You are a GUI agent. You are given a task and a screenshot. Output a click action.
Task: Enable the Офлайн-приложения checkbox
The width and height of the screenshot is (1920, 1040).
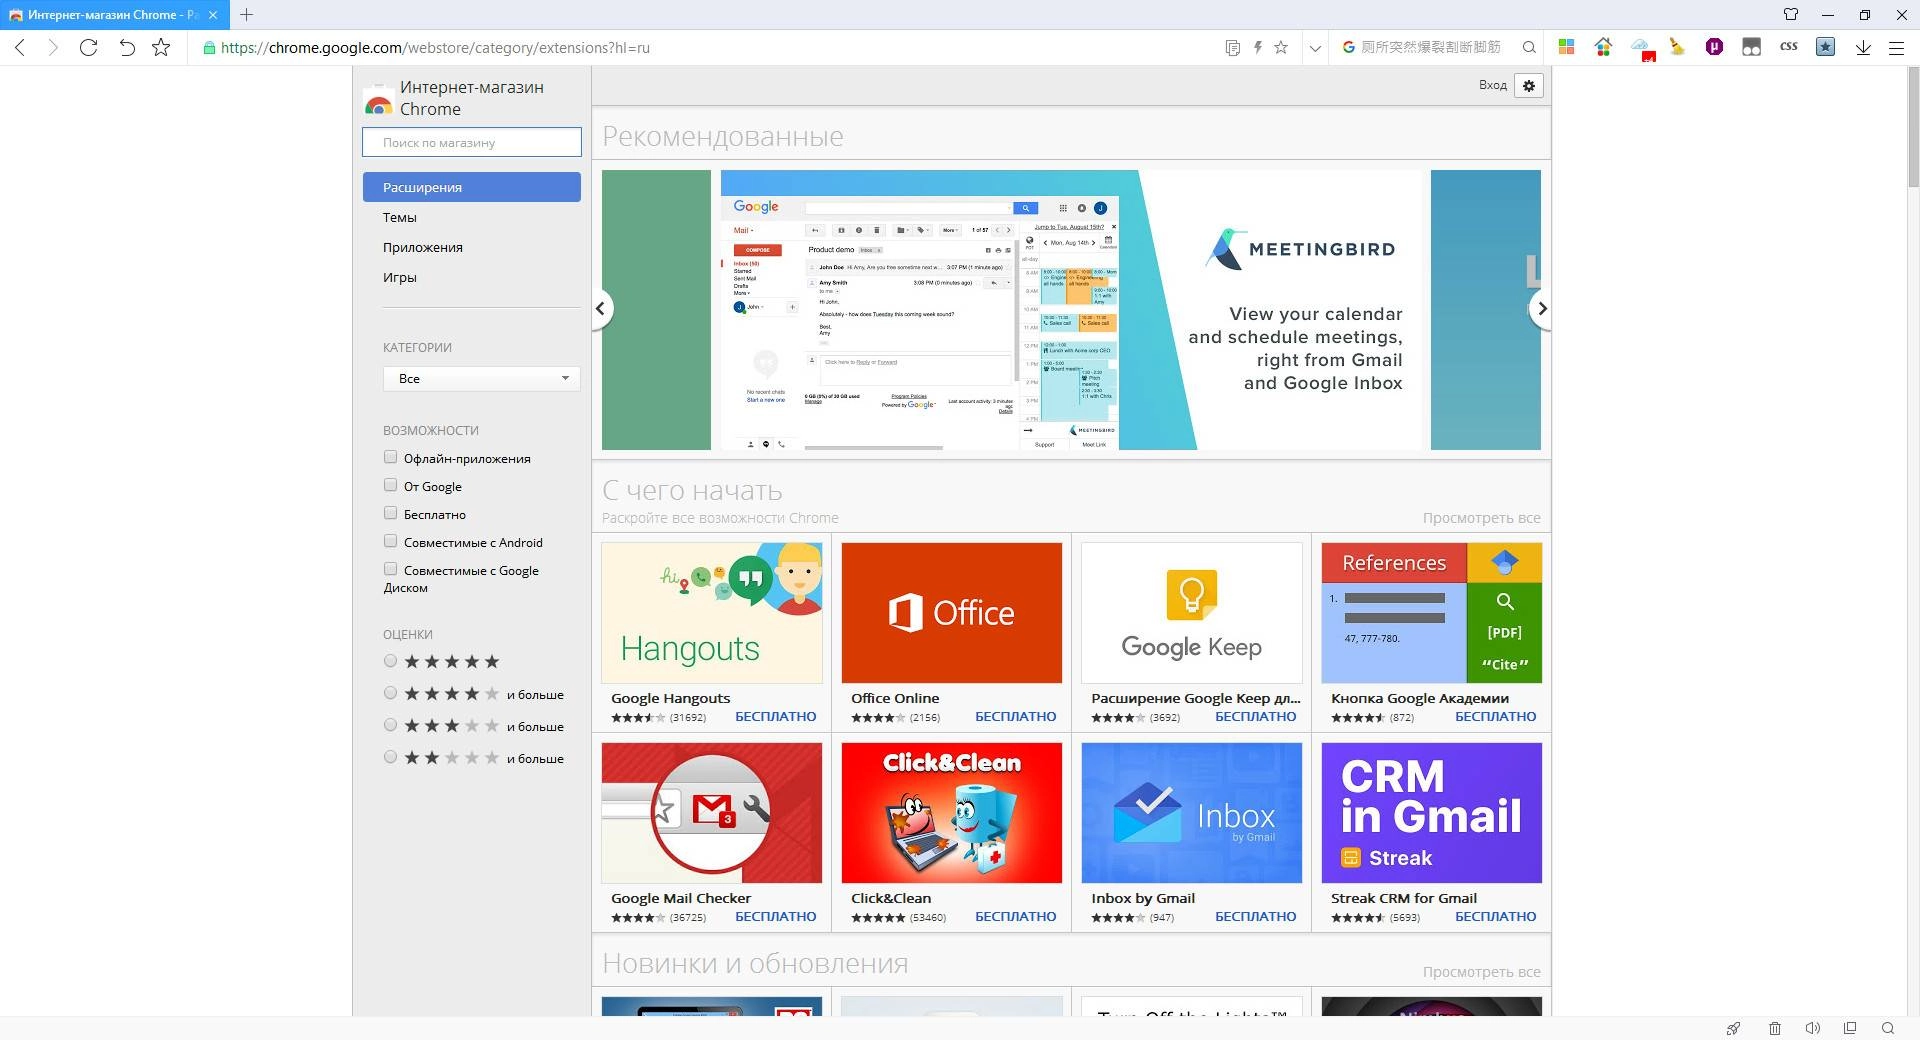(390, 457)
